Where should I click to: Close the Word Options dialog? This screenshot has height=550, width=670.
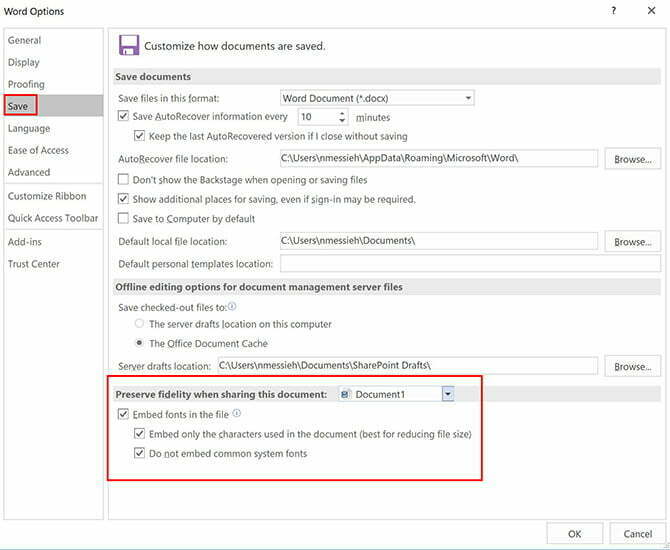[x=651, y=11]
